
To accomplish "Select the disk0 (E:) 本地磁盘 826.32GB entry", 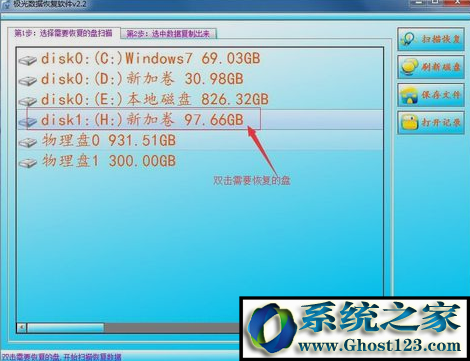I will coord(155,99).
